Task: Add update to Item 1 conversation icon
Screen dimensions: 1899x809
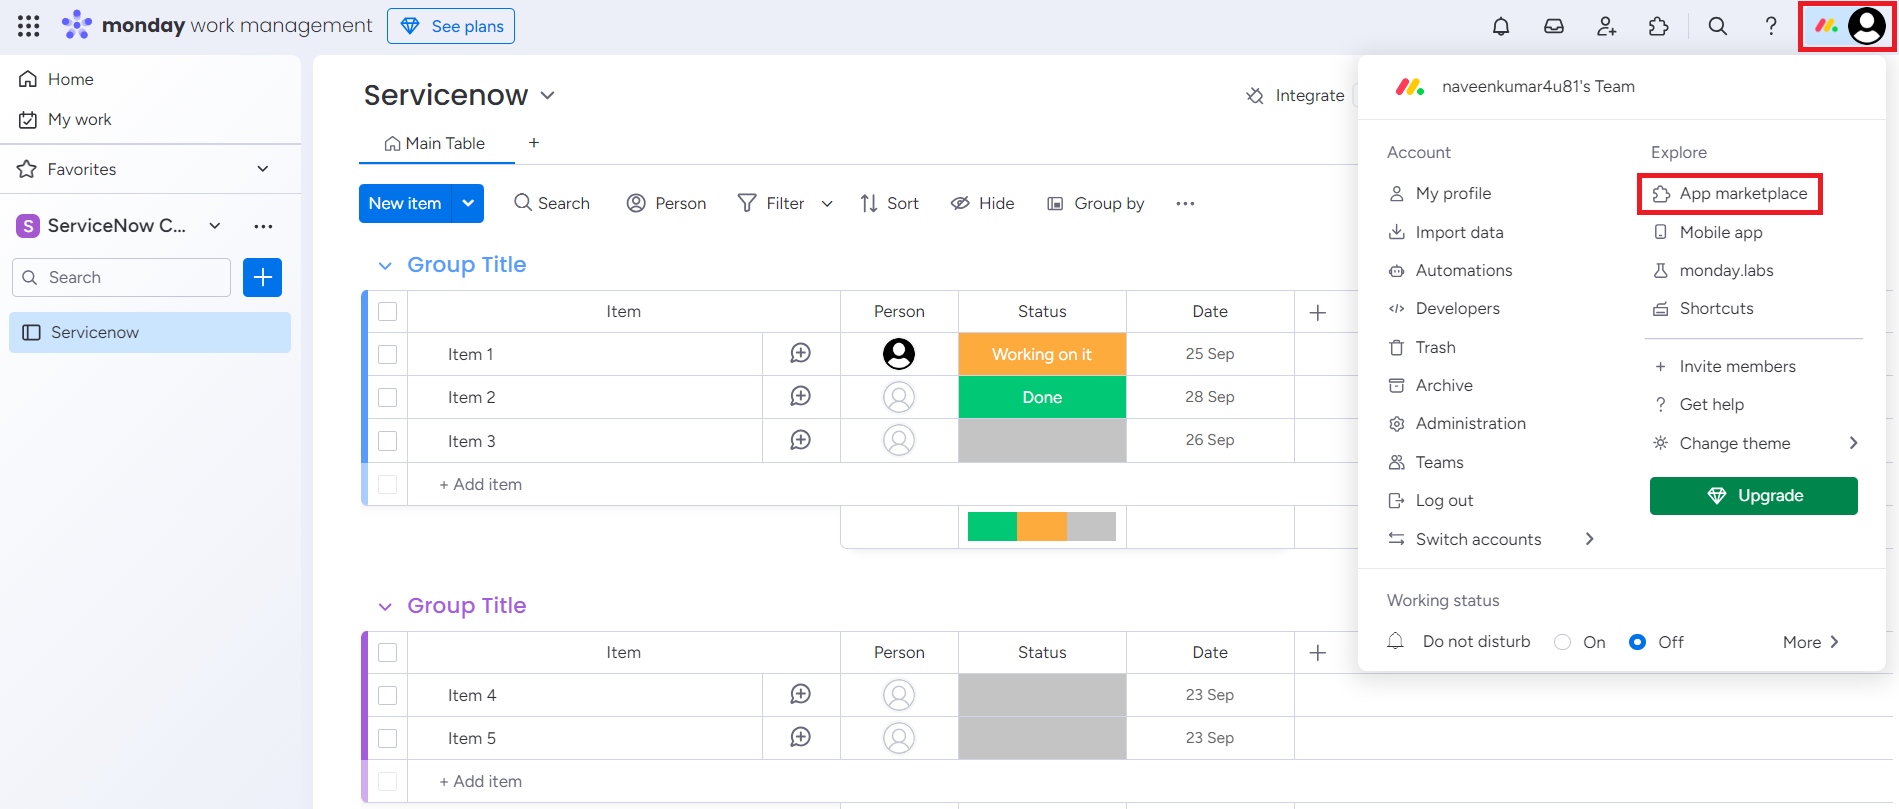Action: point(801,354)
